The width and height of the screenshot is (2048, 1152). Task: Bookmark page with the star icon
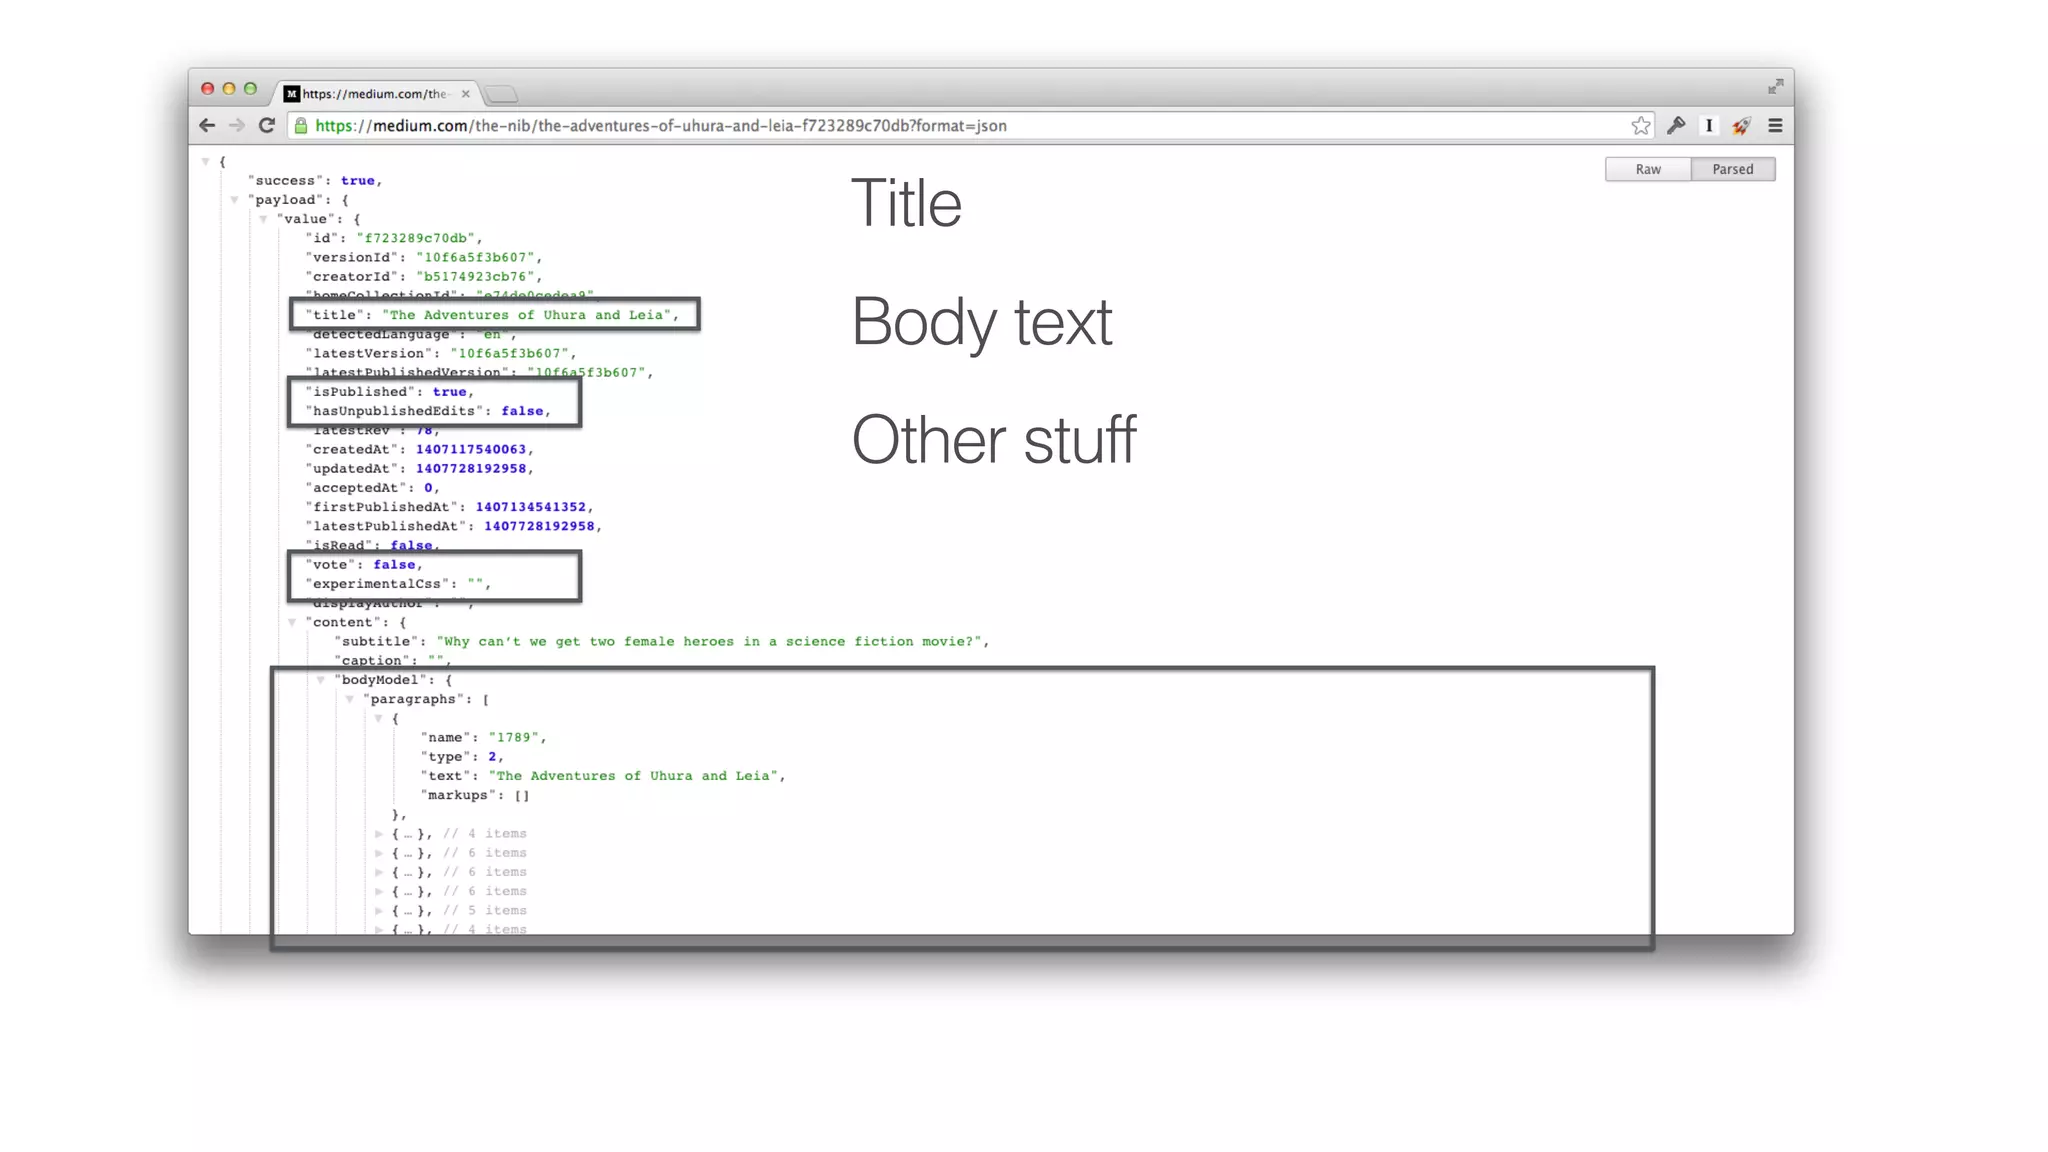pos(1640,125)
